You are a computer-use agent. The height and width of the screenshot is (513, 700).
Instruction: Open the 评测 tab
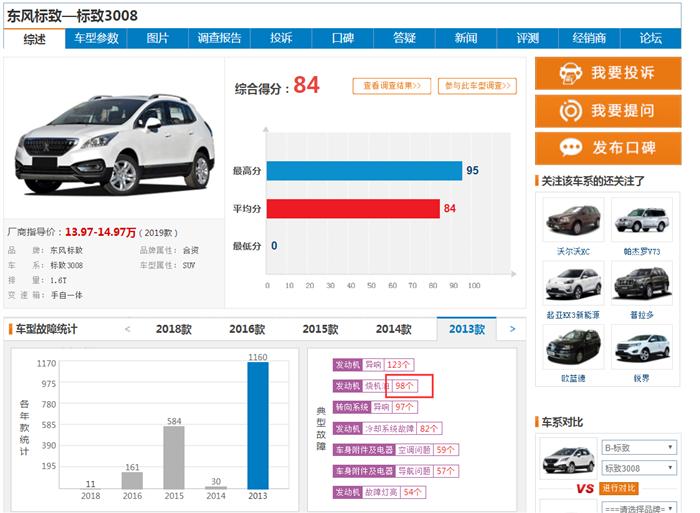(527, 38)
